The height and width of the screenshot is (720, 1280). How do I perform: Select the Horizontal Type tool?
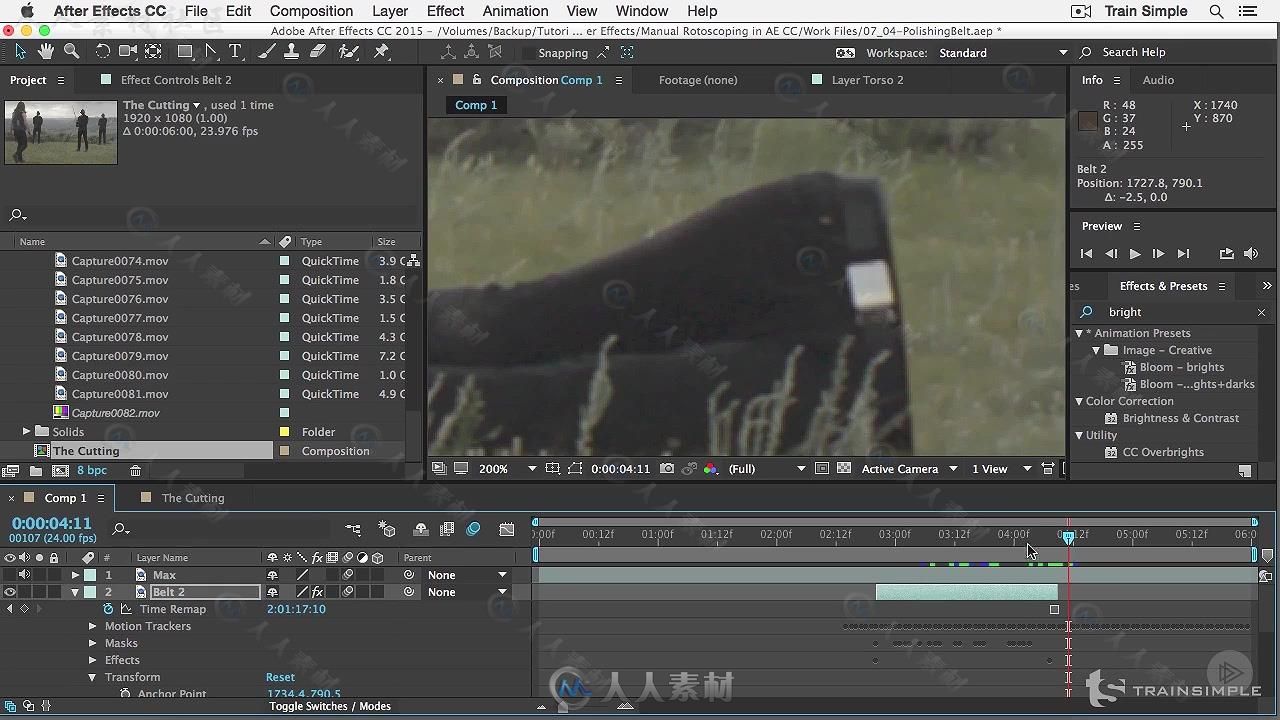click(x=235, y=52)
